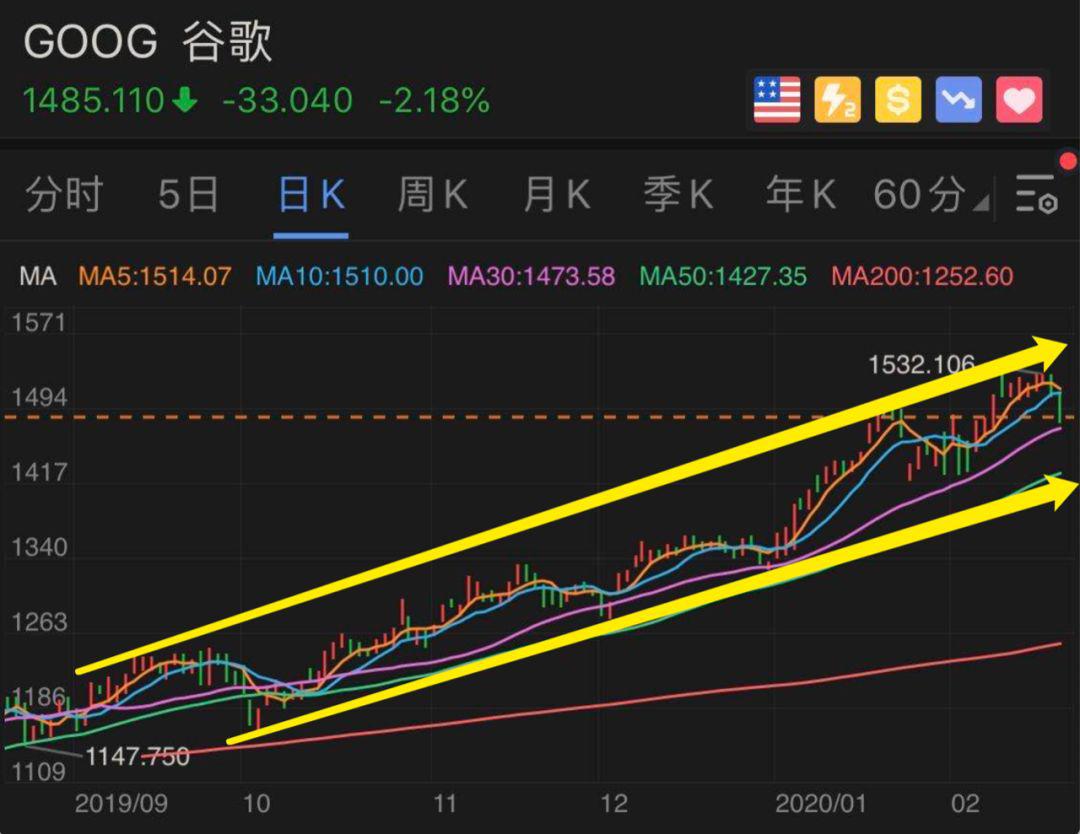Viewport: 1080px width, 834px height.
Task: Tap the 2020/01 date axis label
Action: 821,804
